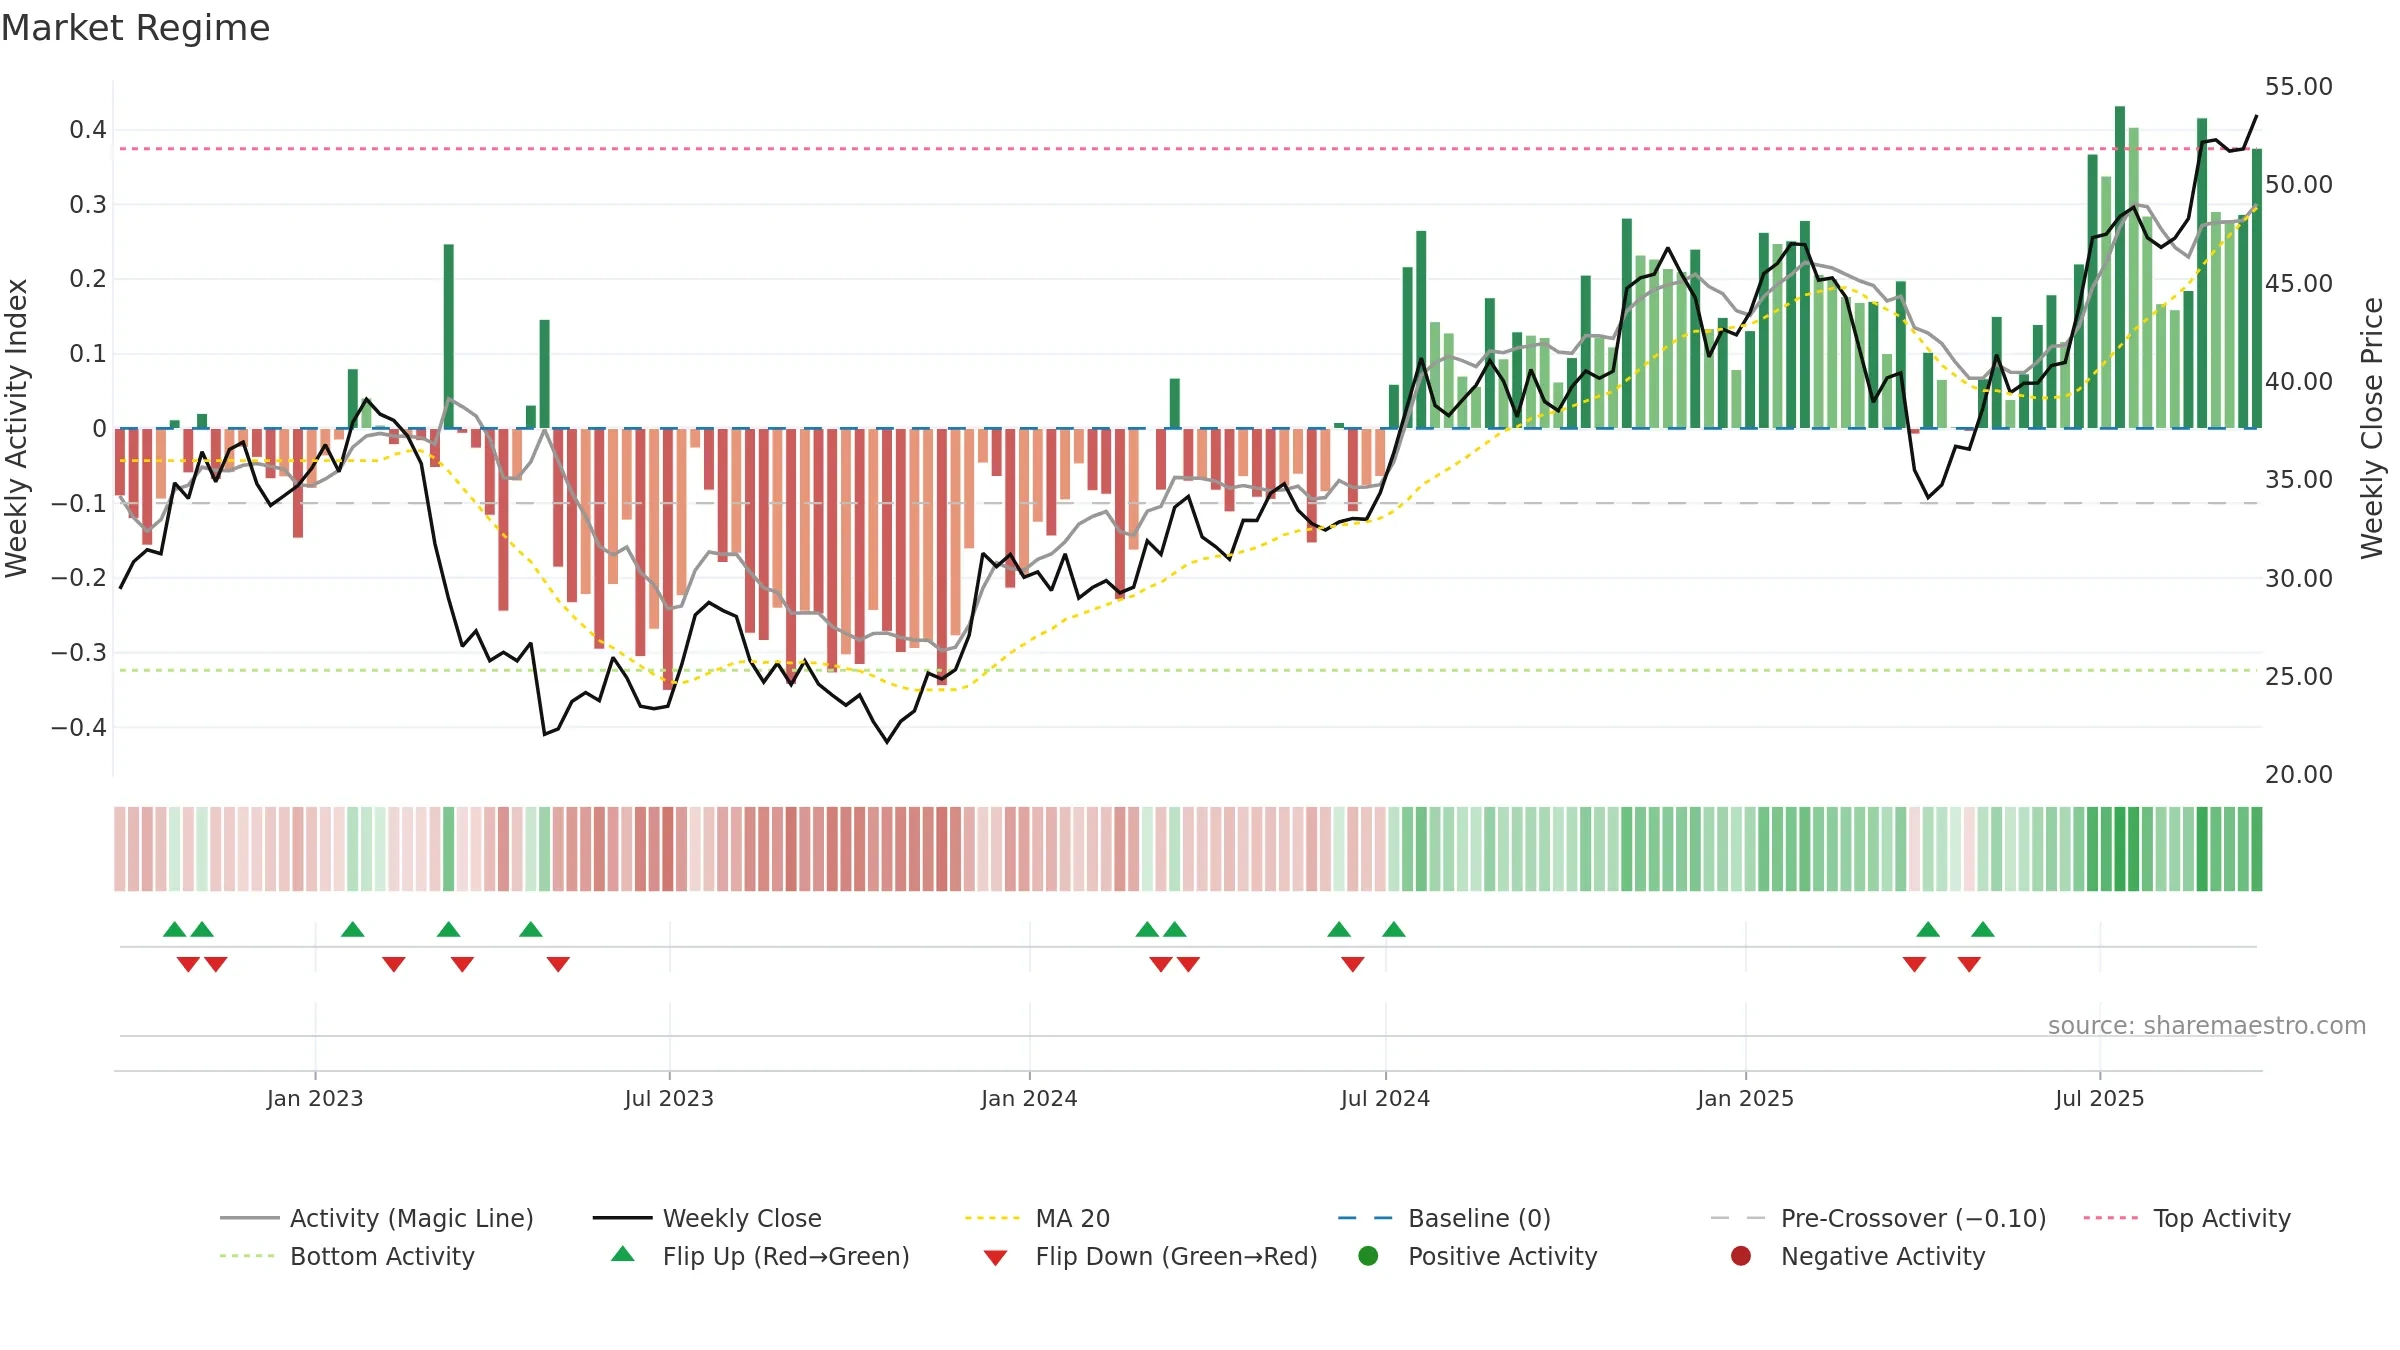Click the Jul 2025 x-axis label
2400x1350 pixels.
(x=2099, y=1099)
